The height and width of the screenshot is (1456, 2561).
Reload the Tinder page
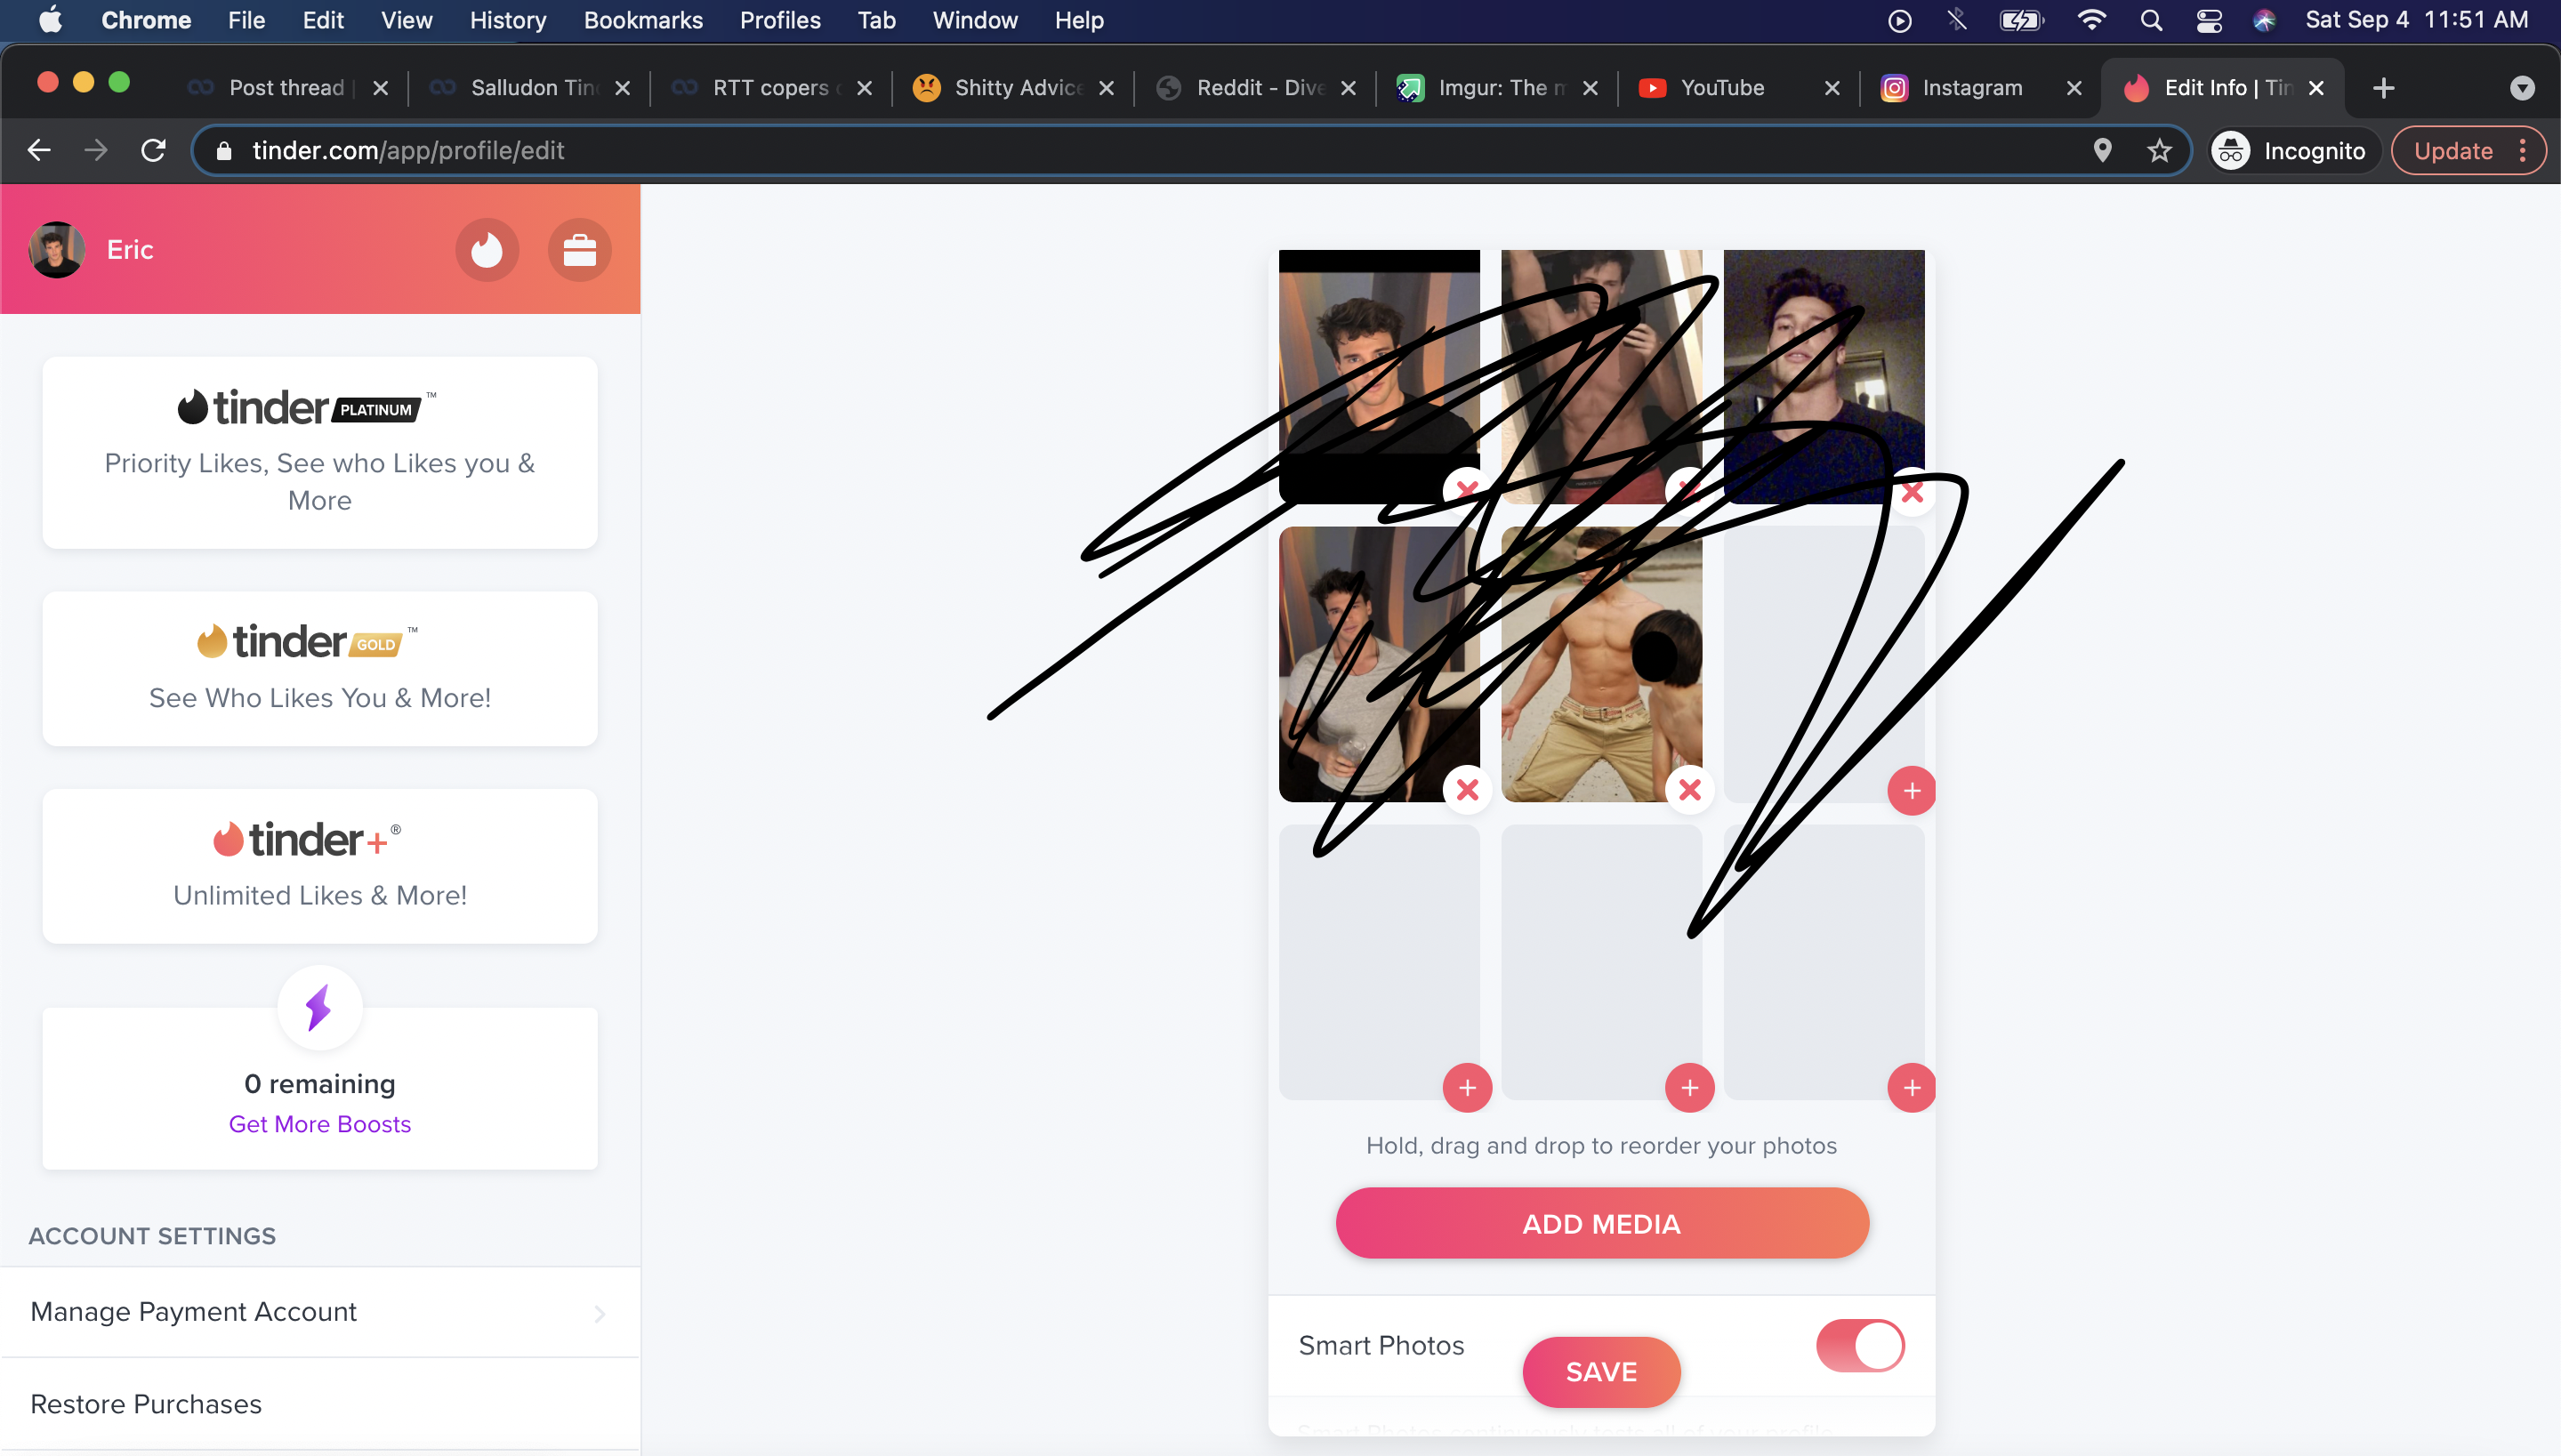[153, 151]
